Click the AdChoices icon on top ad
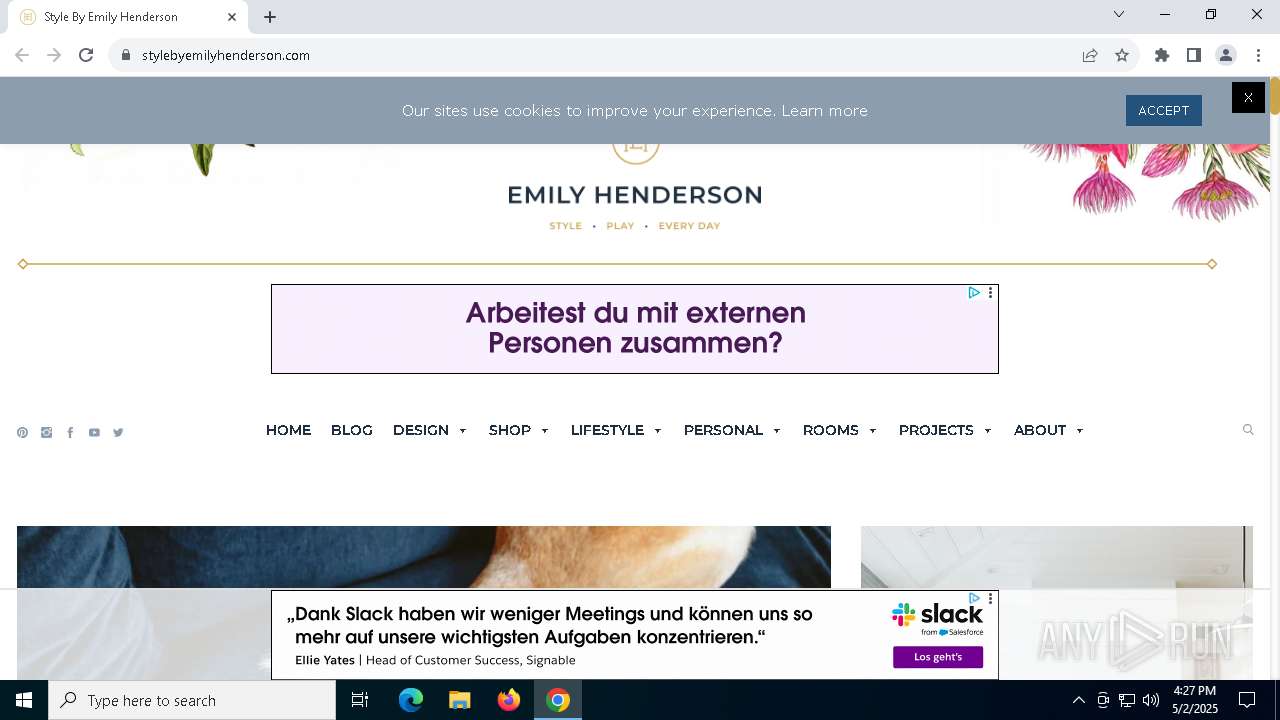Screen dimensions: 1280x720 click(973, 293)
